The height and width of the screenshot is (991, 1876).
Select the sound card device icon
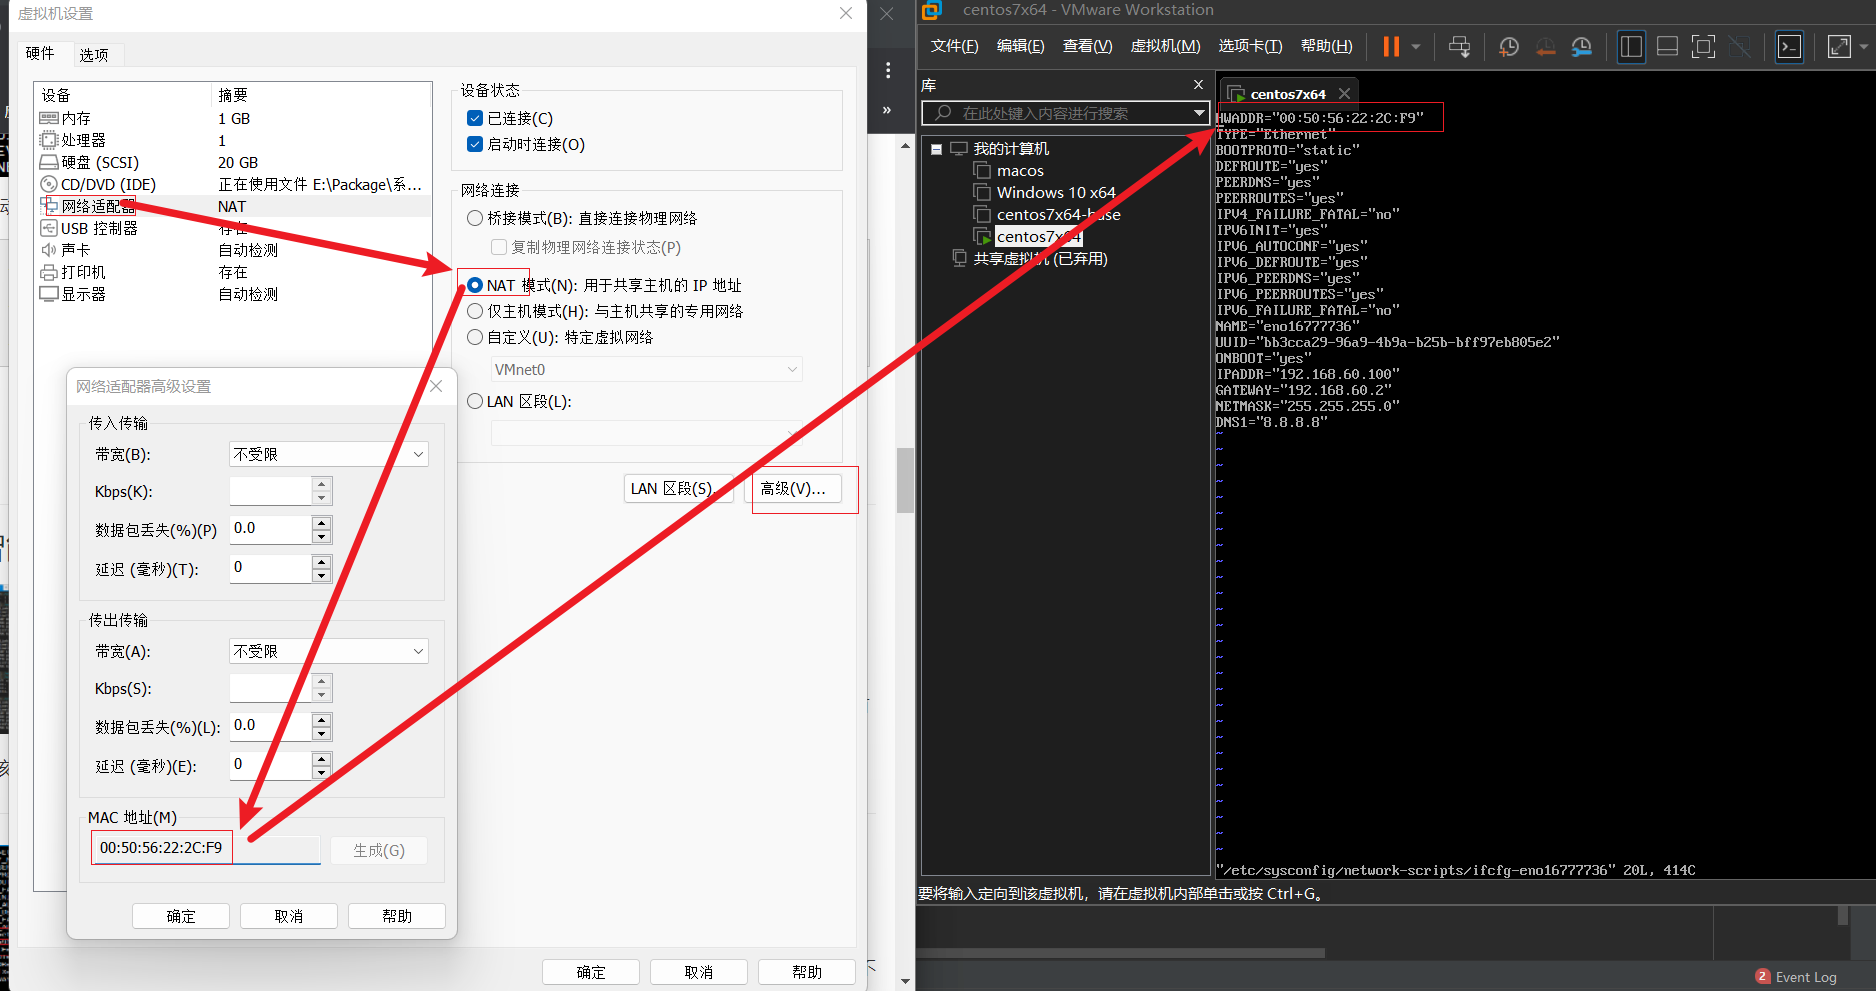click(49, 250)
